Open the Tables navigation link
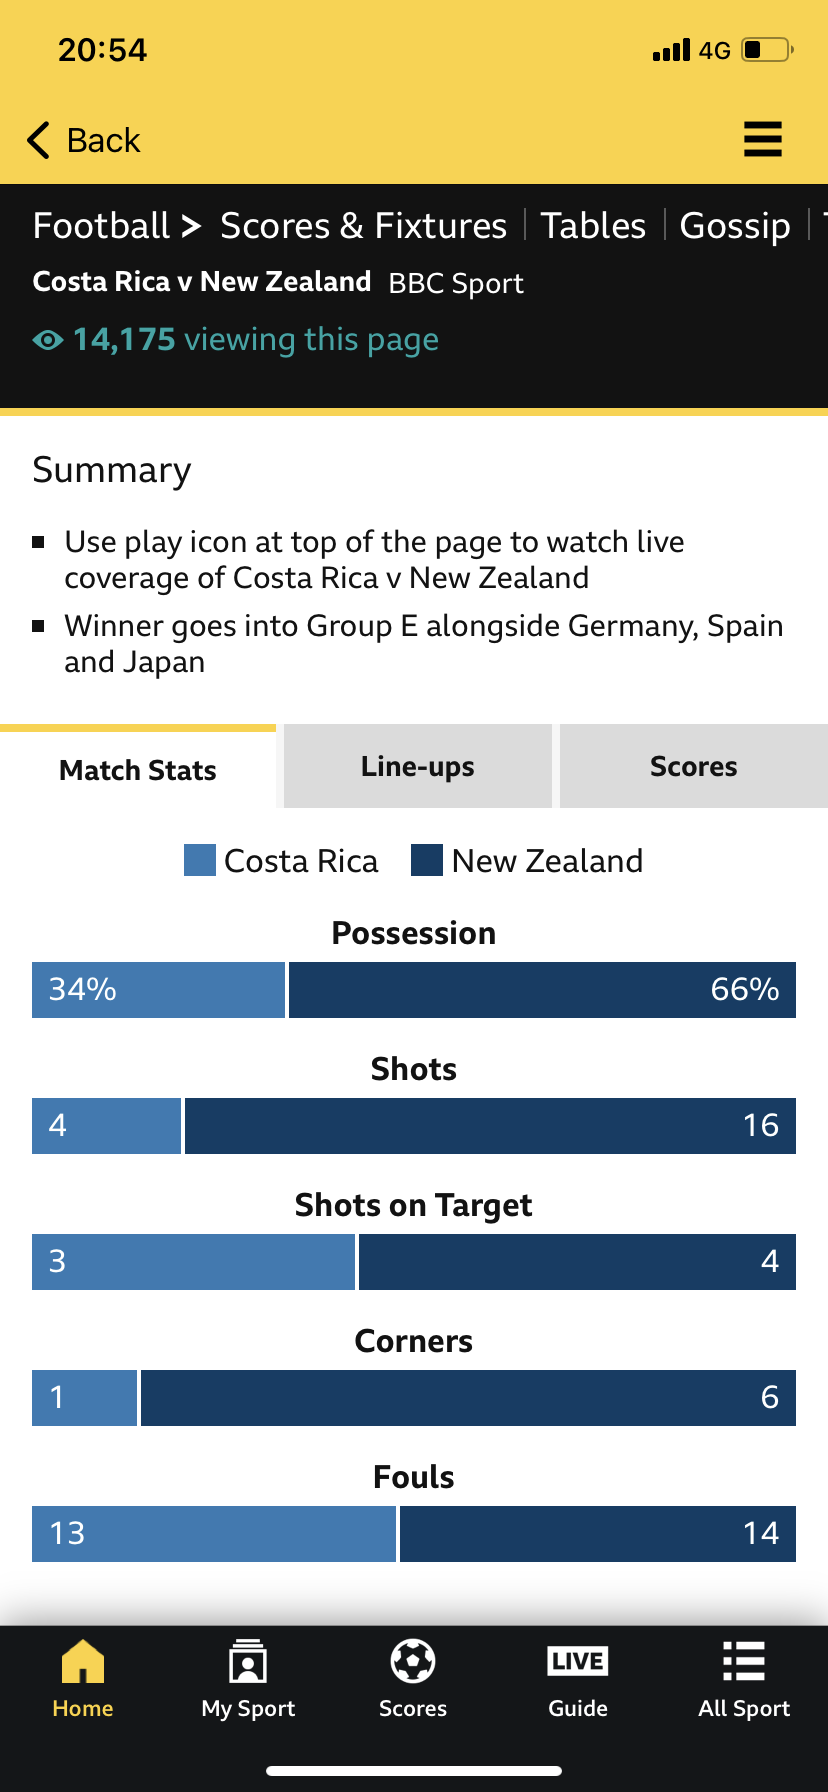This screenshot has width=828, height=1792. [x=593, y=226]
